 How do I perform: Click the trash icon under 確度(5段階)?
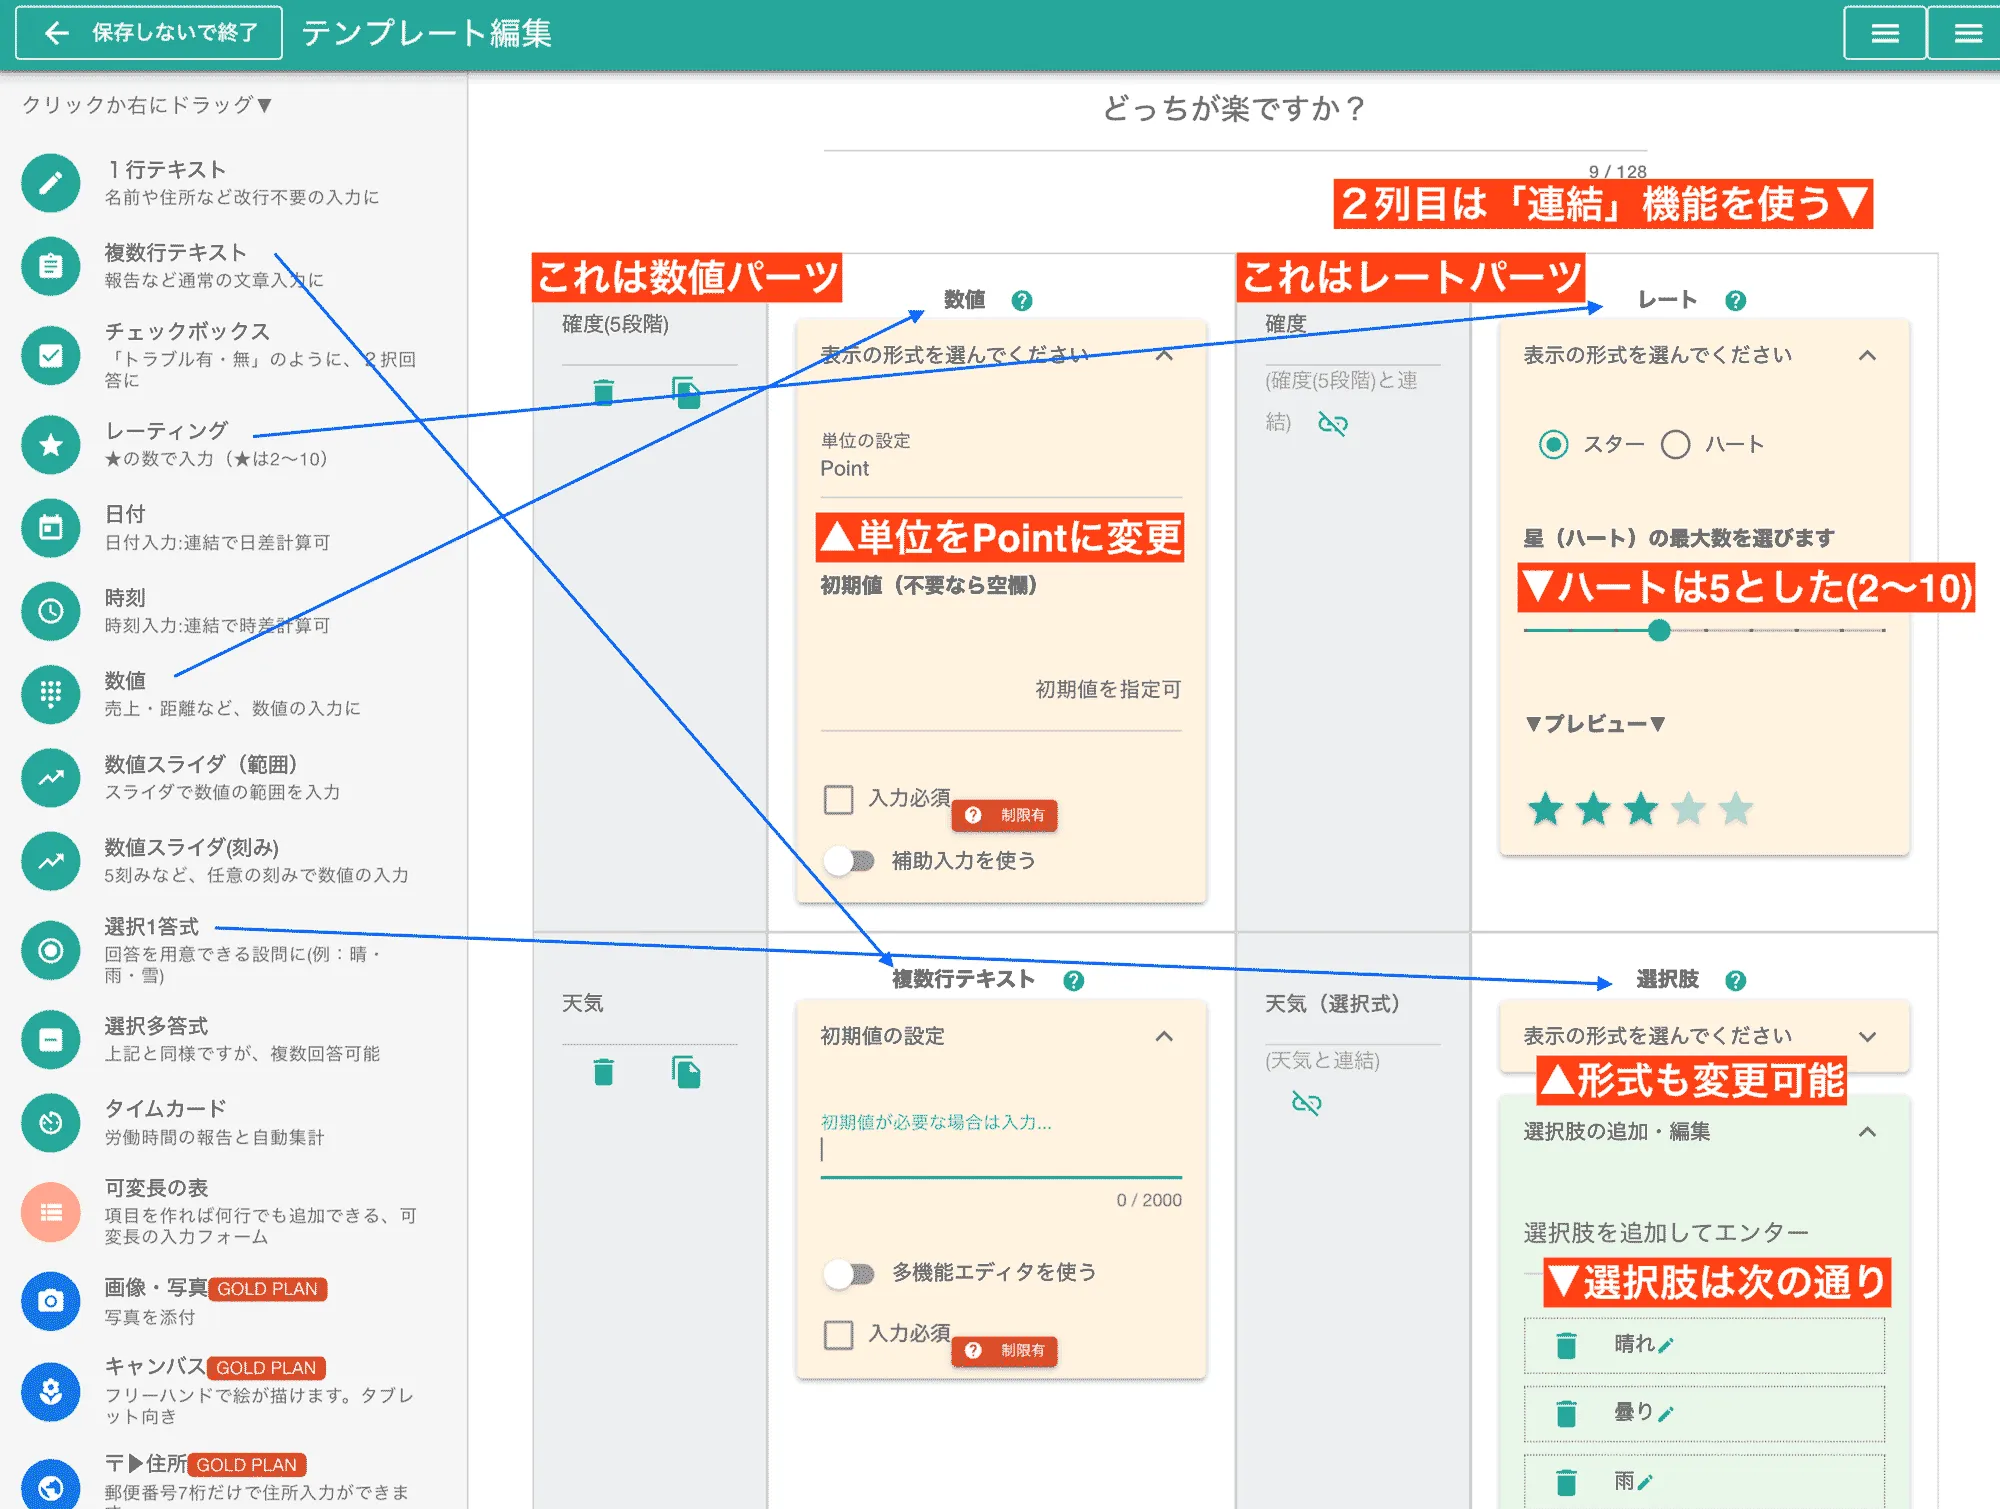(x=603, y=392)
